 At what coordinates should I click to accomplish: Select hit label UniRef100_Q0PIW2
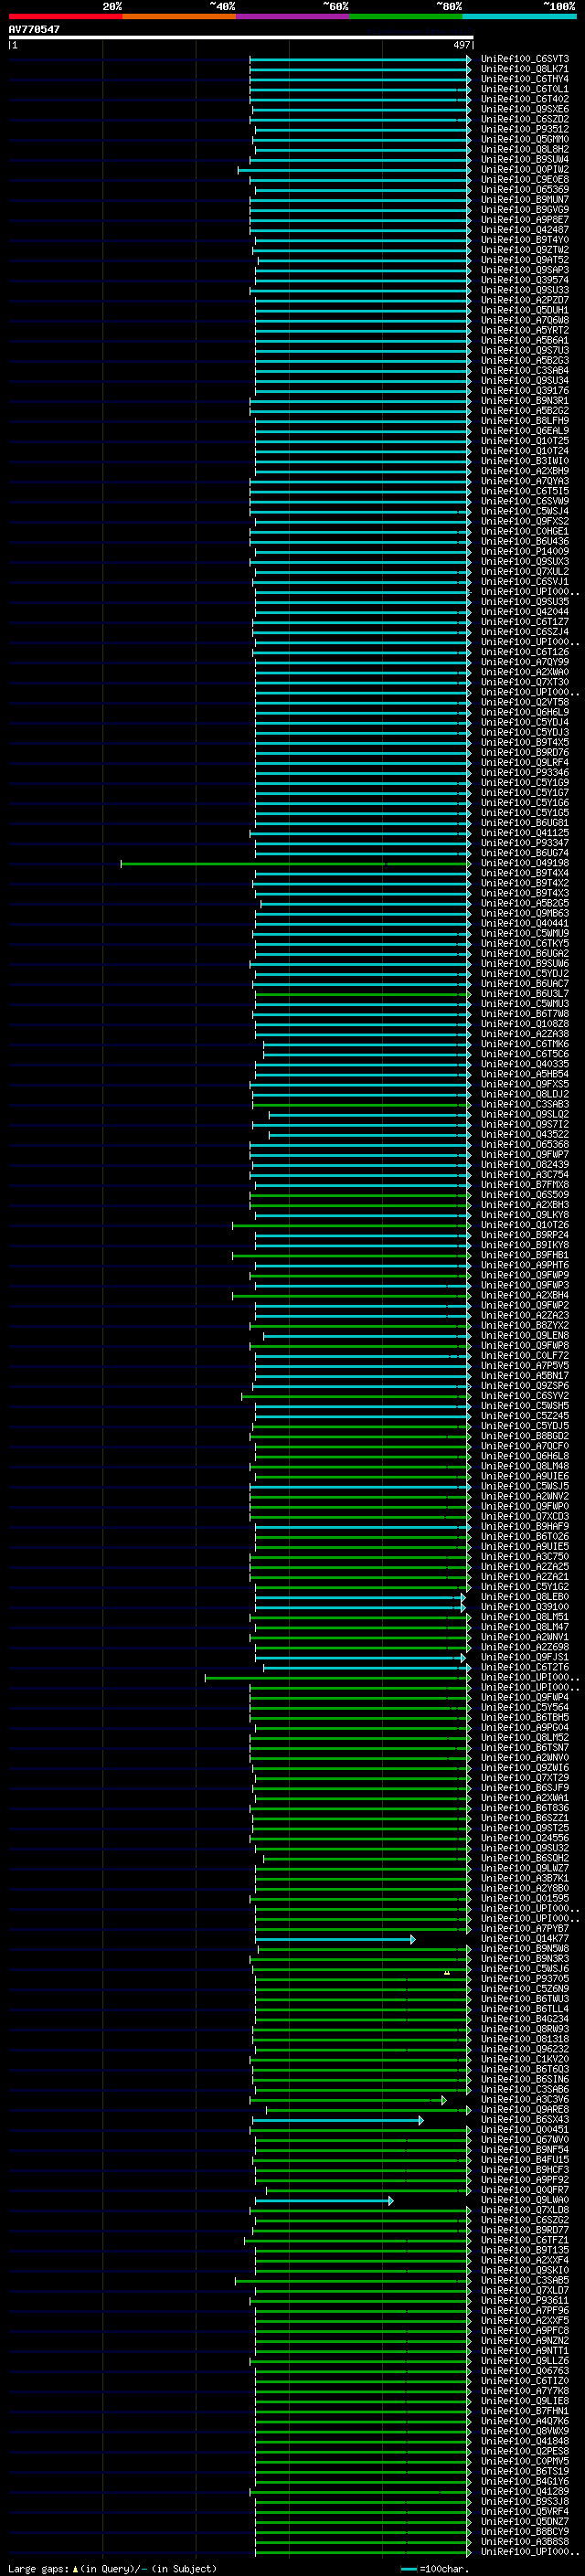tap(525, 170)
